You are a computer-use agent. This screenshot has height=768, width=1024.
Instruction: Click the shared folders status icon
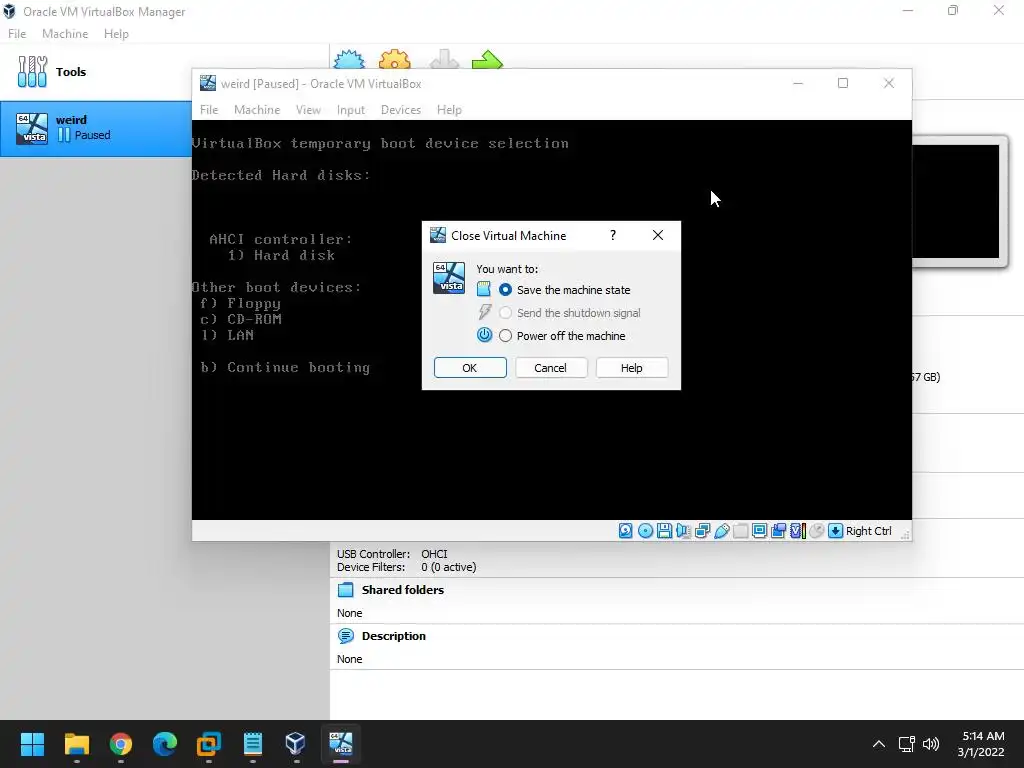[741, 531]
